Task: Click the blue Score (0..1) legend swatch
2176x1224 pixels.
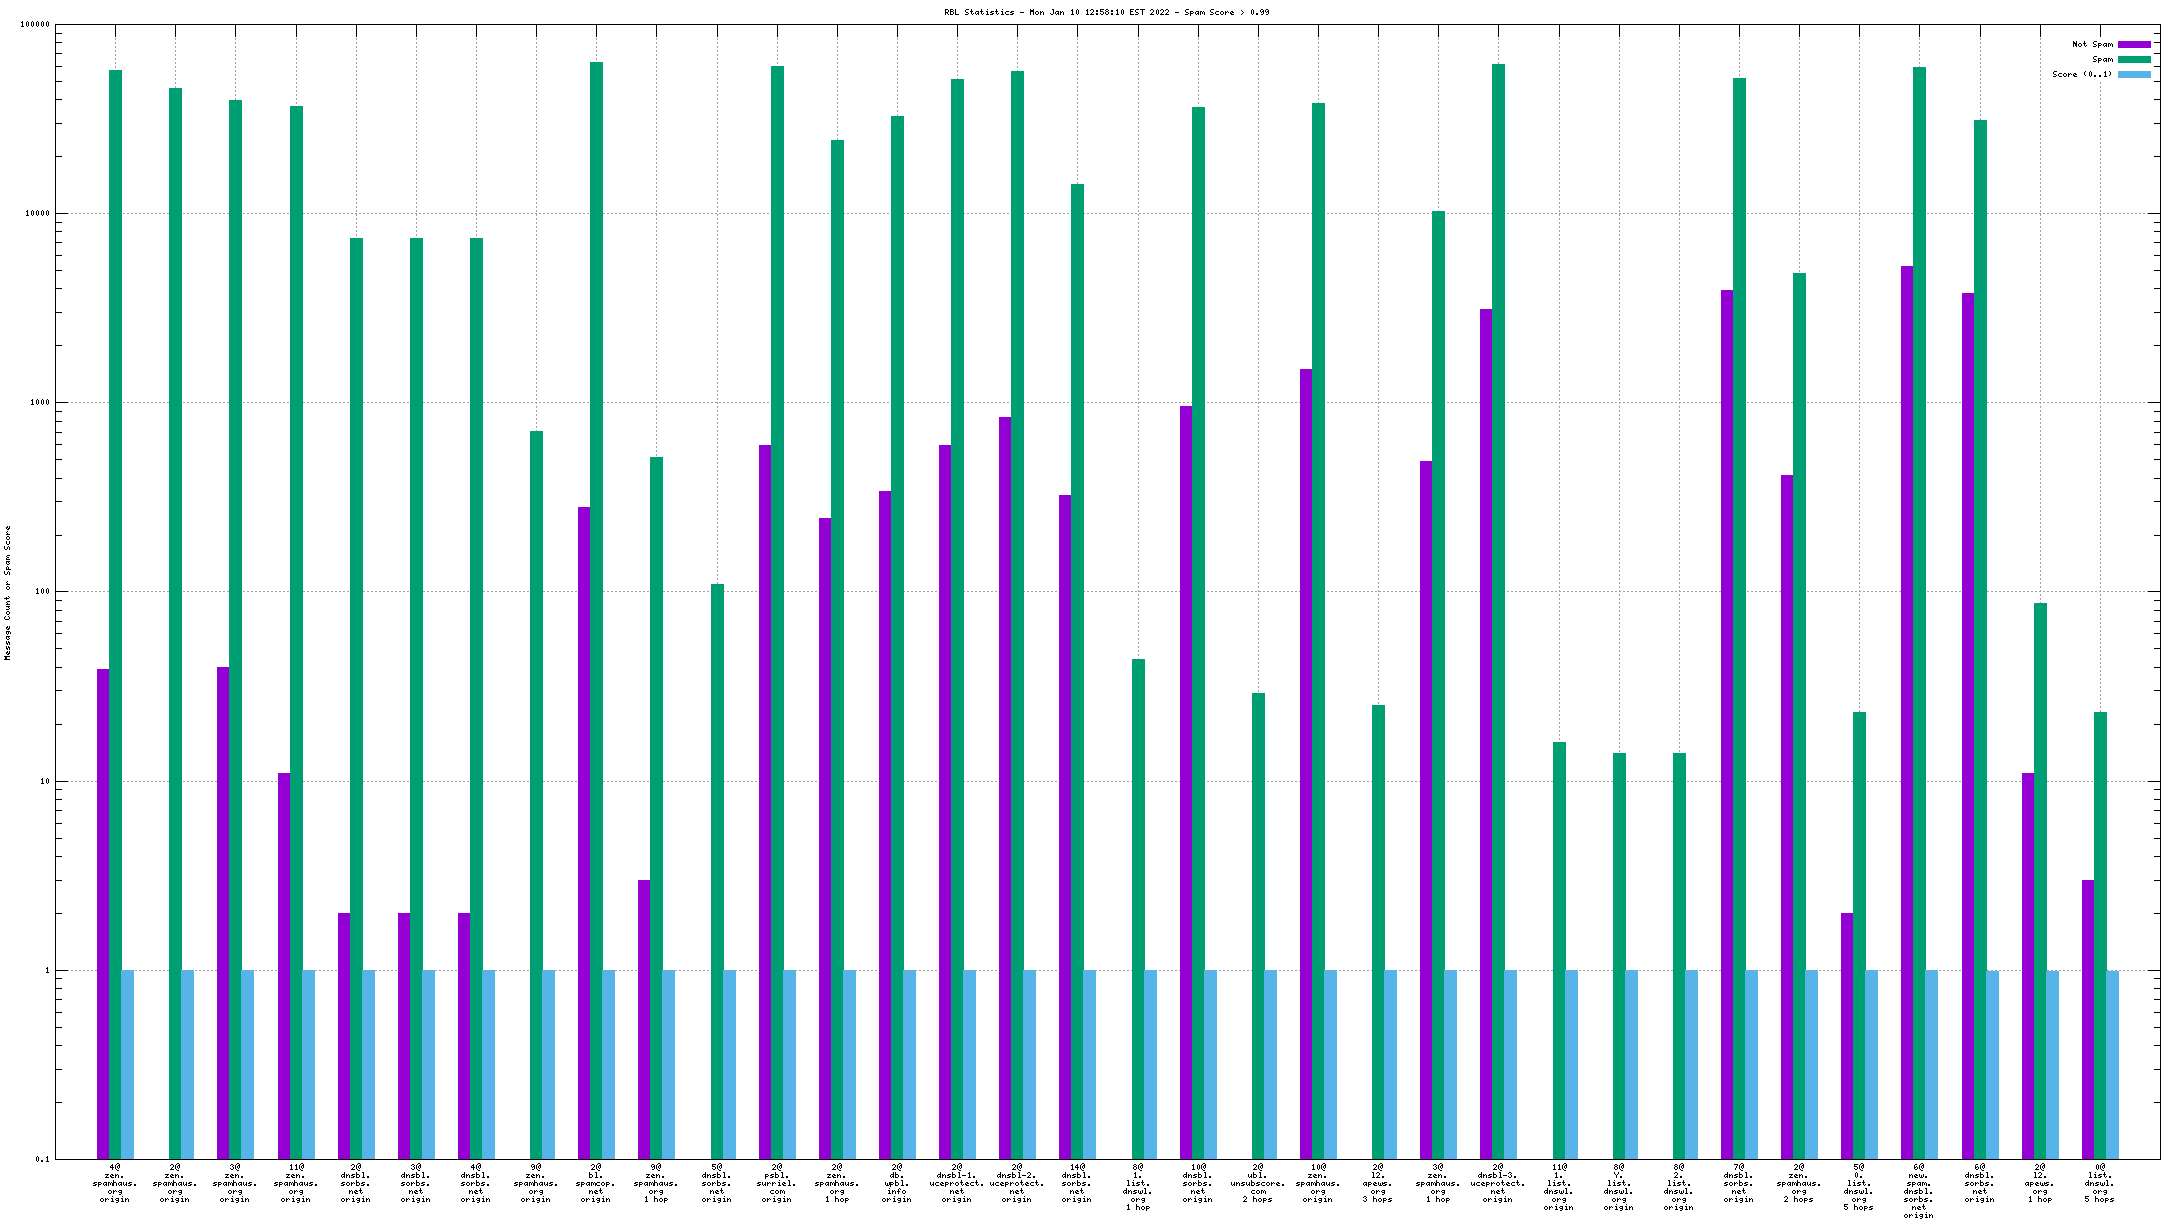Action: click(x=2134, y=75)
